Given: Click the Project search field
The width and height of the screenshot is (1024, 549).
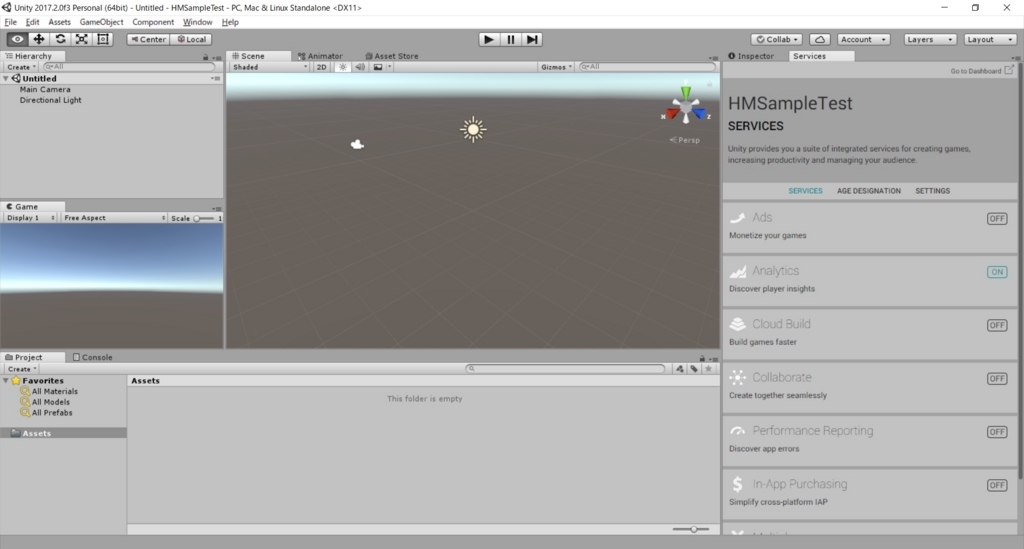Looking at the screenshot, I should [x=566, y=369].
